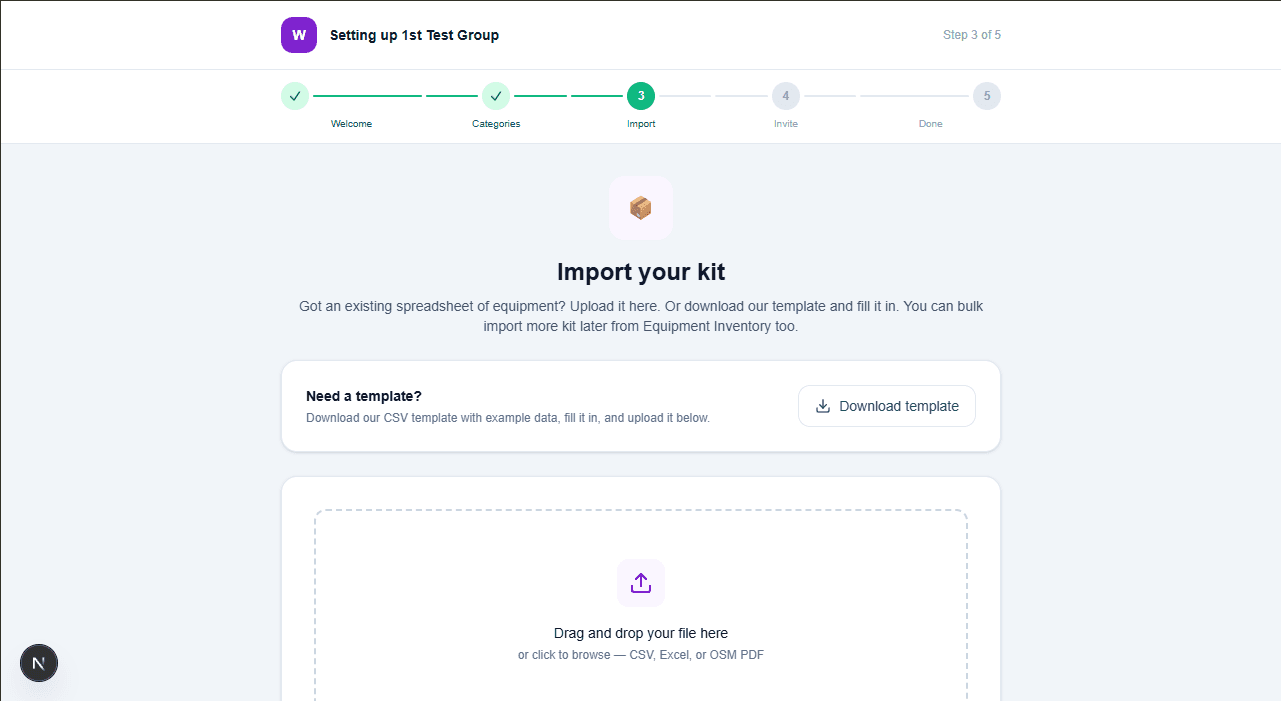Click the download icon inside Download template button

[x=822, y=406]
